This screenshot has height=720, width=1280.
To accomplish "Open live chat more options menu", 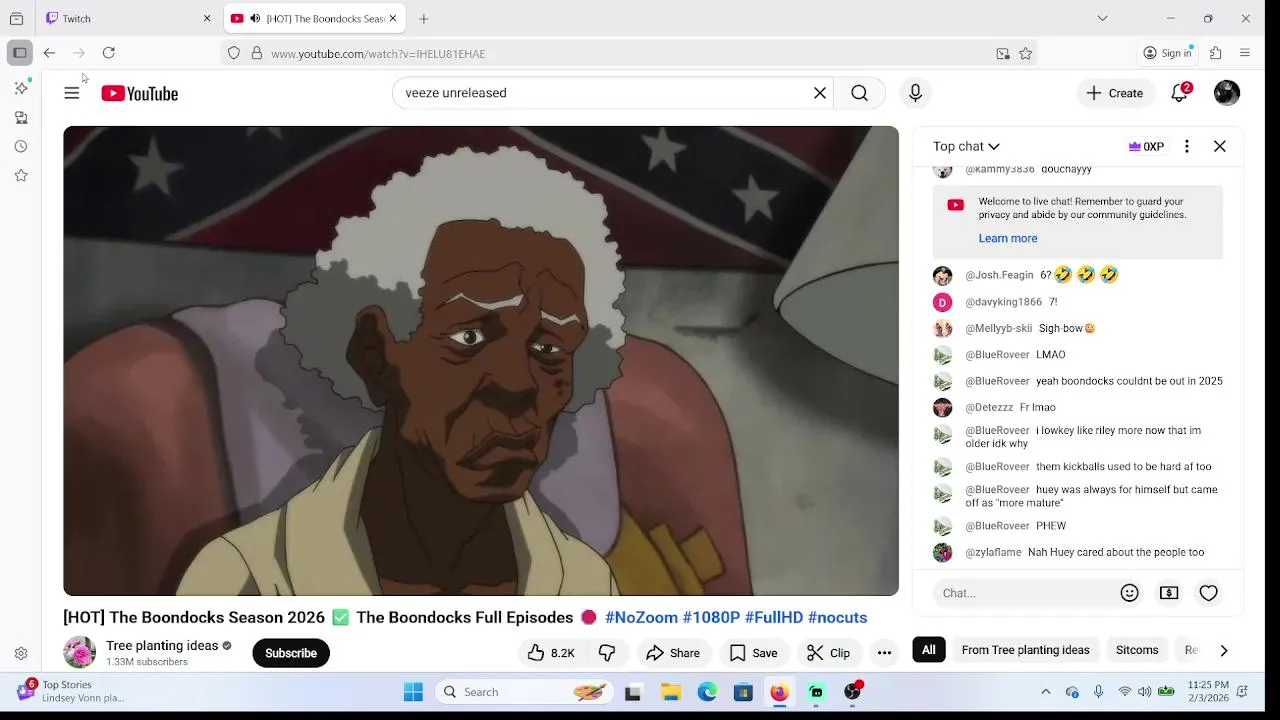I will 1187,146.
